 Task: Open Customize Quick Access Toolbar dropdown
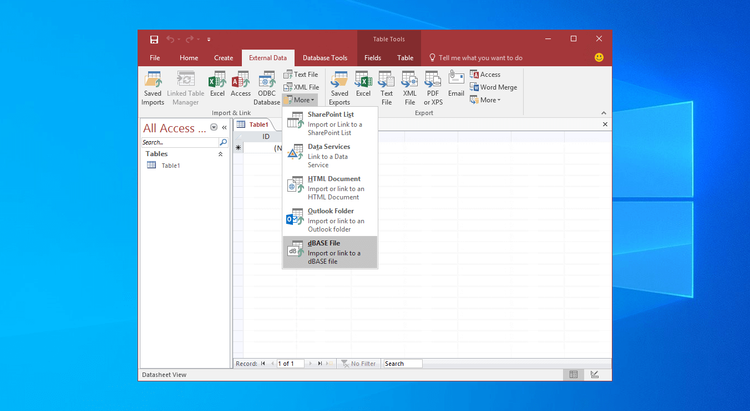click(209, 39)
